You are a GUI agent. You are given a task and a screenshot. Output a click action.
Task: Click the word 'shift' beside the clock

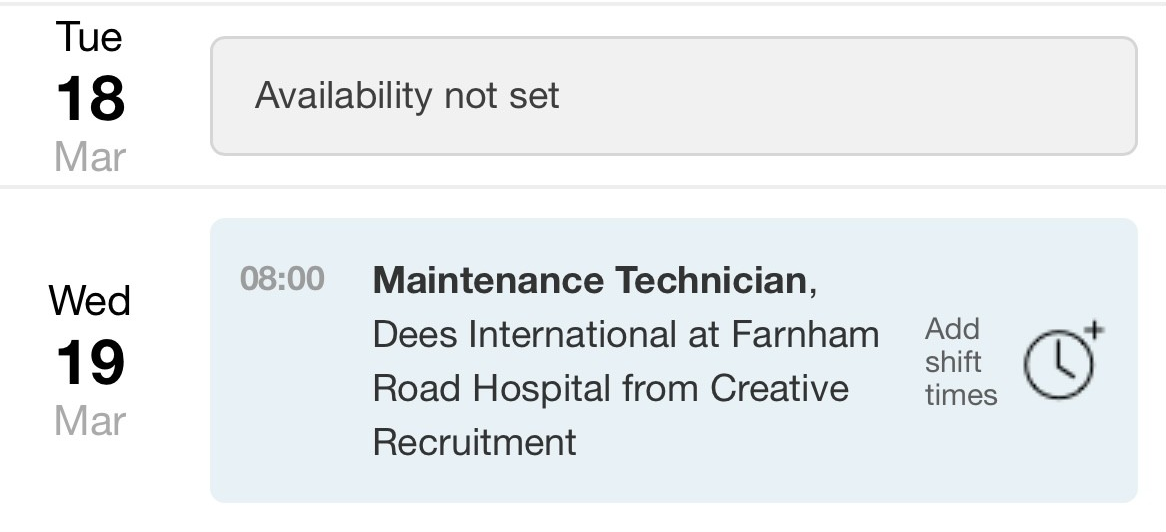(952, 362)
